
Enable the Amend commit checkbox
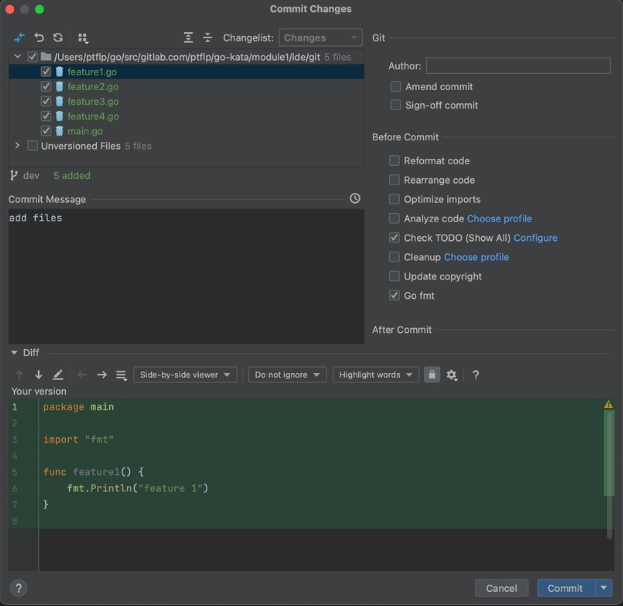pyautogui.click(x=396, y=87)
